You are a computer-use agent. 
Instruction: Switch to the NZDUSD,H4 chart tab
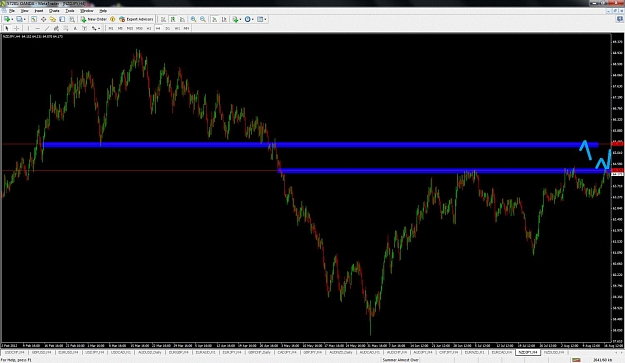[554, 352]
